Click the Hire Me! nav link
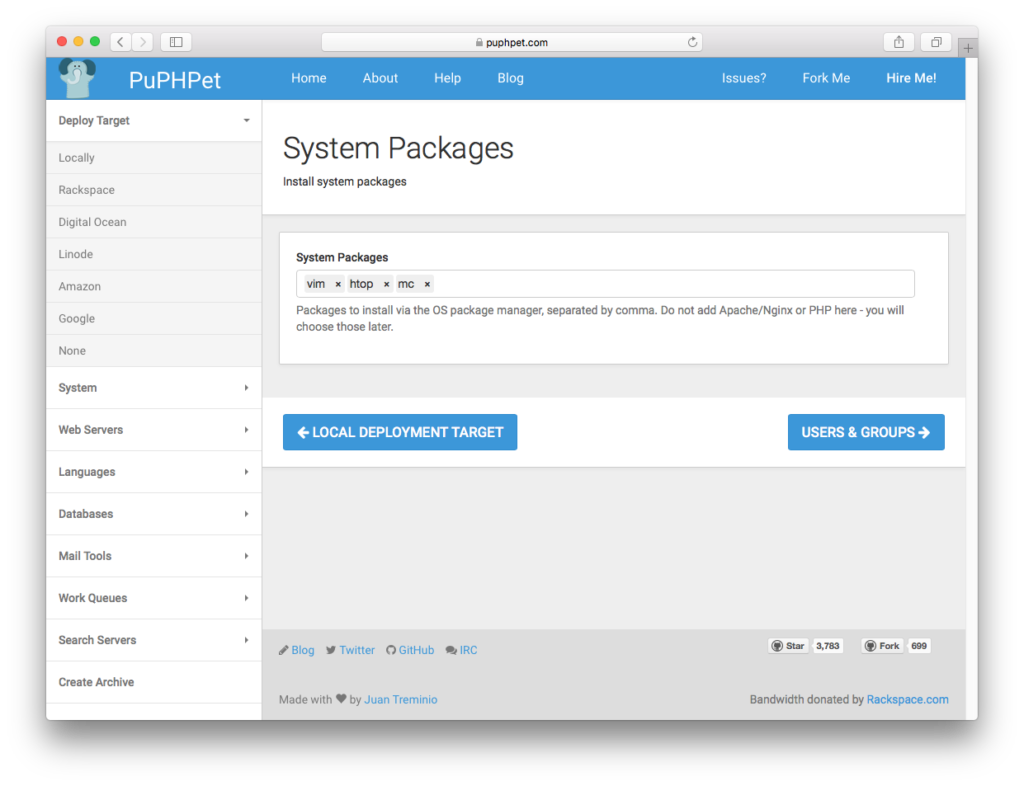 point(911,78)
